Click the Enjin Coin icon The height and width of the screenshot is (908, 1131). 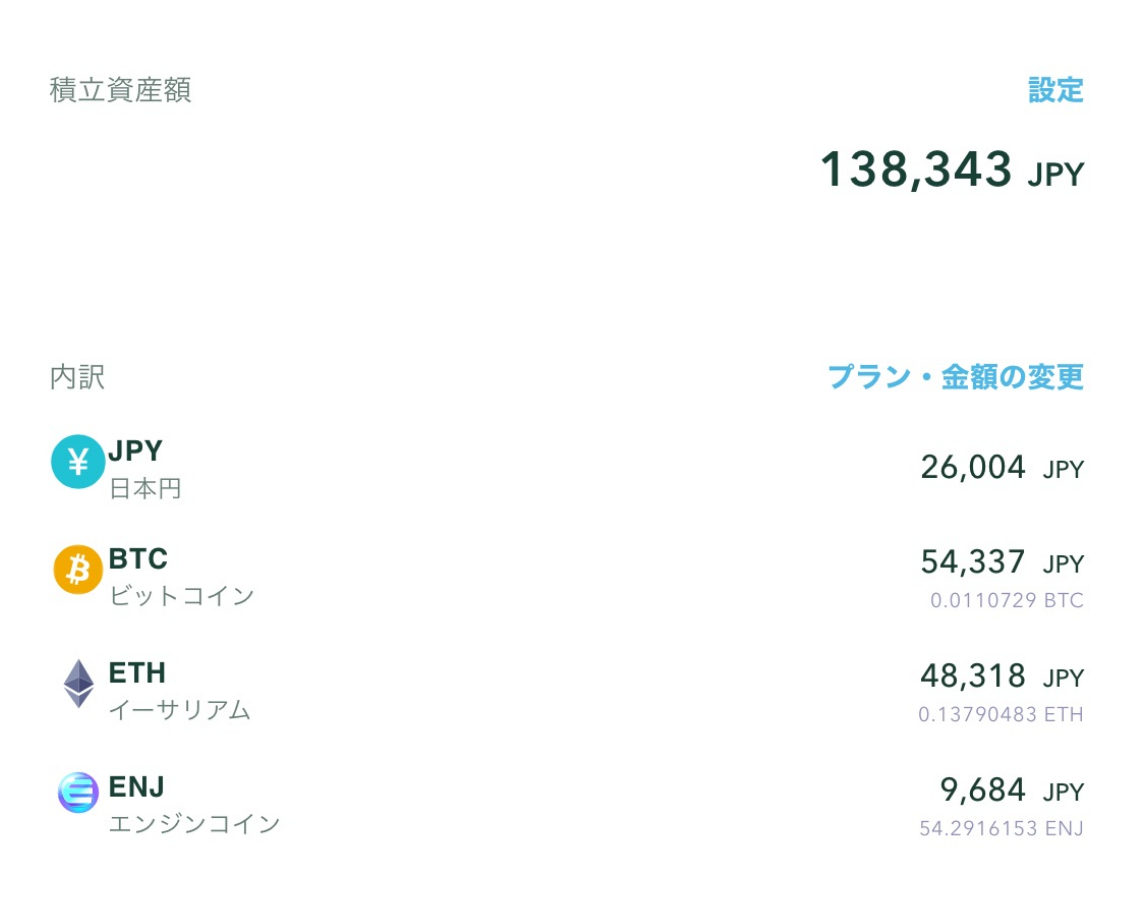[78, 793]
